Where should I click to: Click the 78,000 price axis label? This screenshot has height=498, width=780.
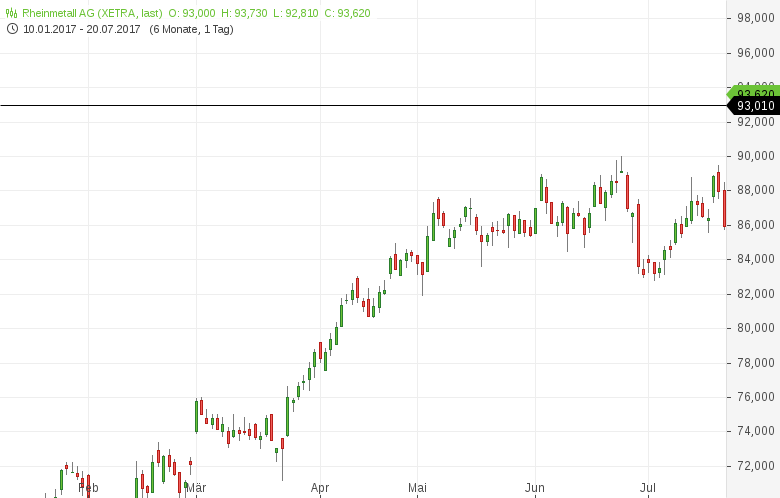(x=756, y=363)
